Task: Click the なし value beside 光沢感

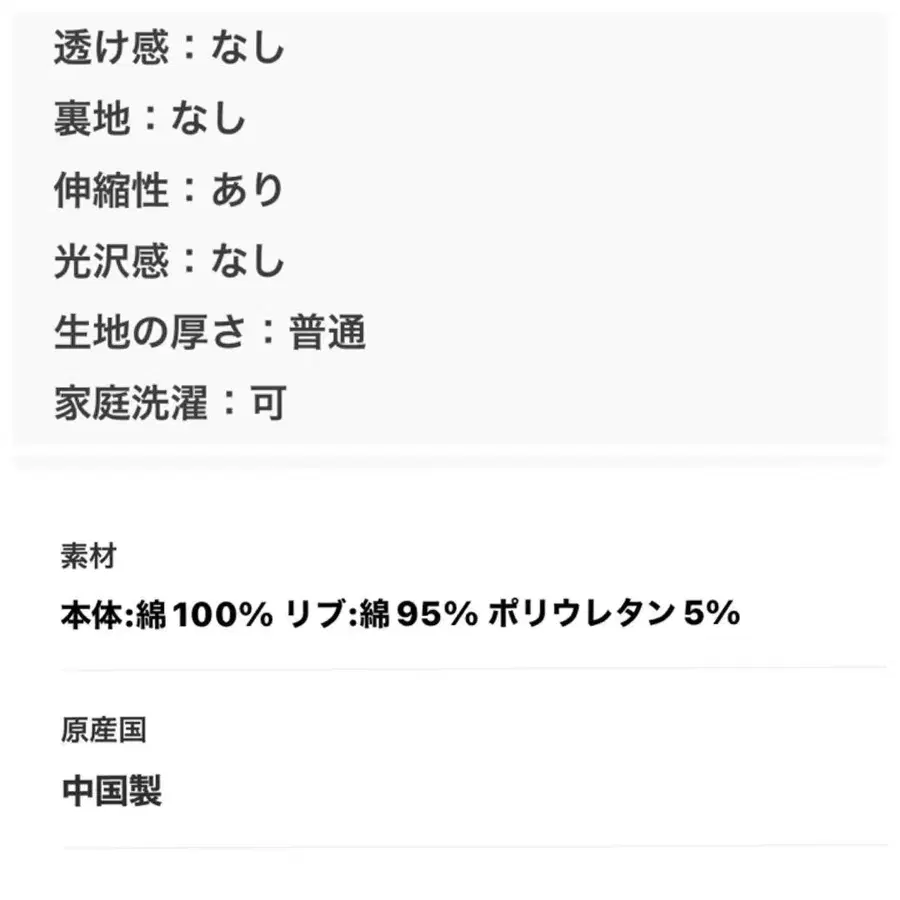Action: (248, 261)
